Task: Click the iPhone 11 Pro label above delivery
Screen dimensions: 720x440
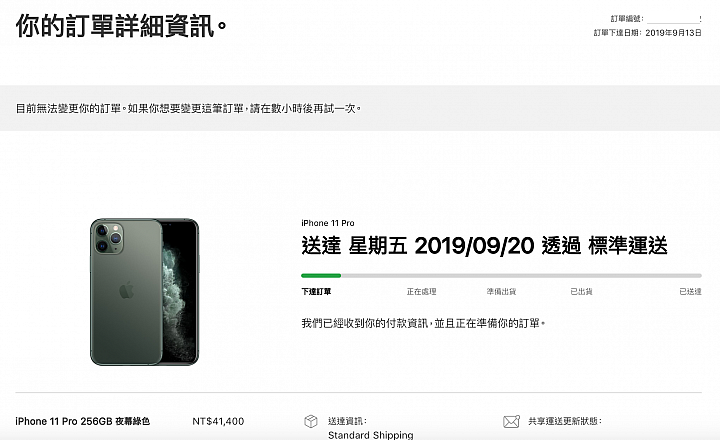Action: pos(328,223)
